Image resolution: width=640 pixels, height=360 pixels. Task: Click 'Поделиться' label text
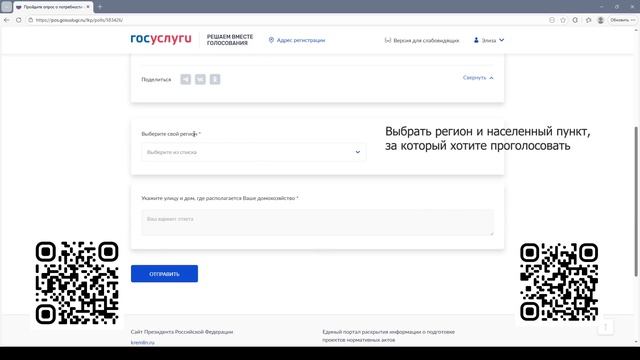click(156, 80)
